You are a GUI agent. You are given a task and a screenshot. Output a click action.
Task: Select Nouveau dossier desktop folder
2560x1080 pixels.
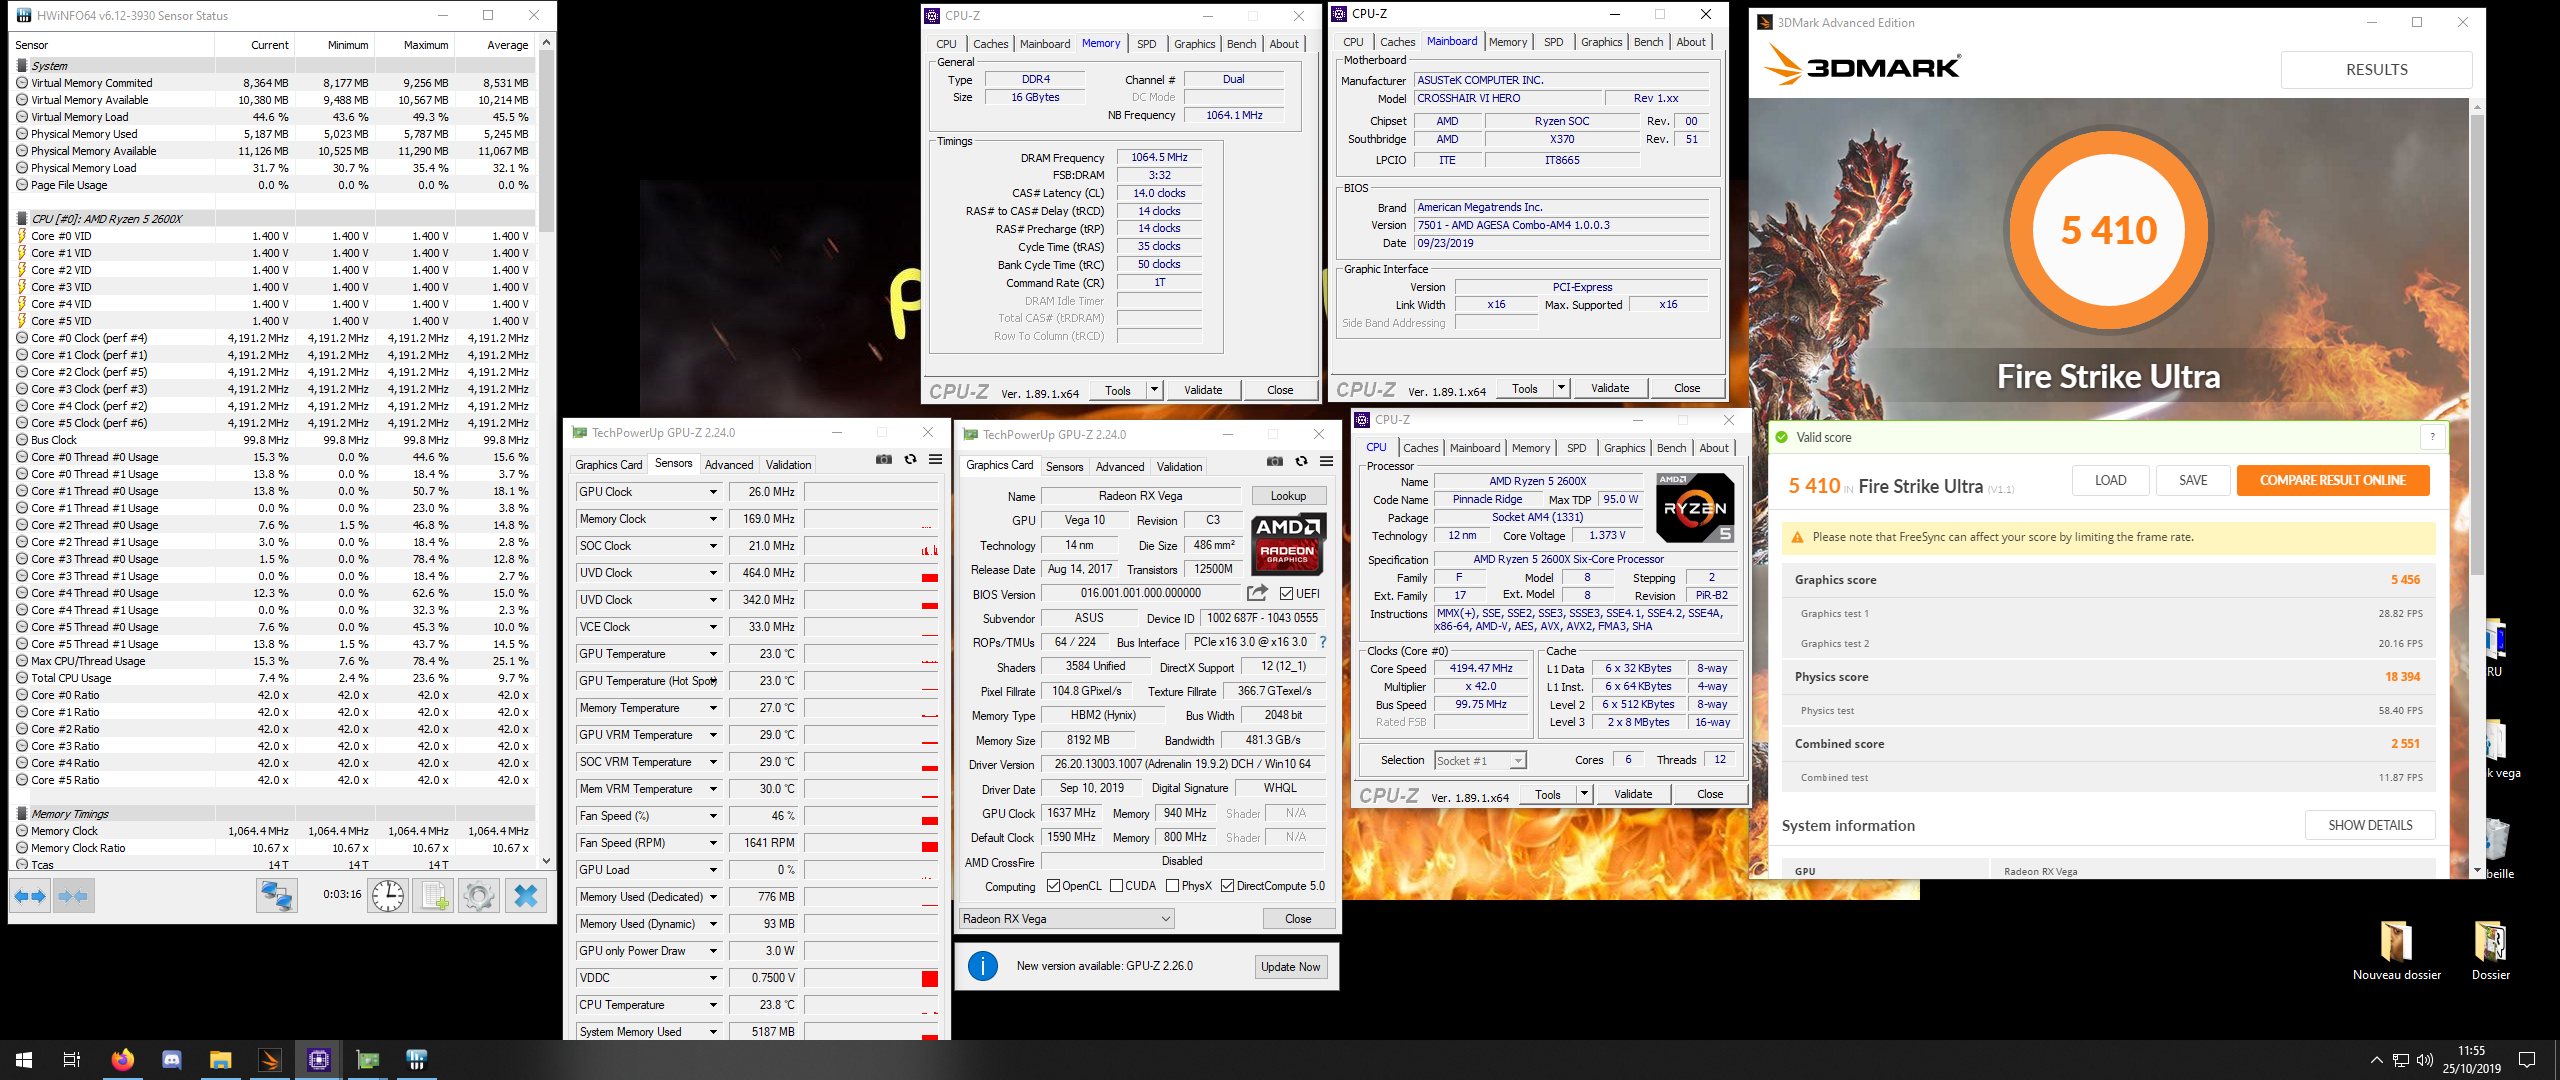[x=2396, y=951]
